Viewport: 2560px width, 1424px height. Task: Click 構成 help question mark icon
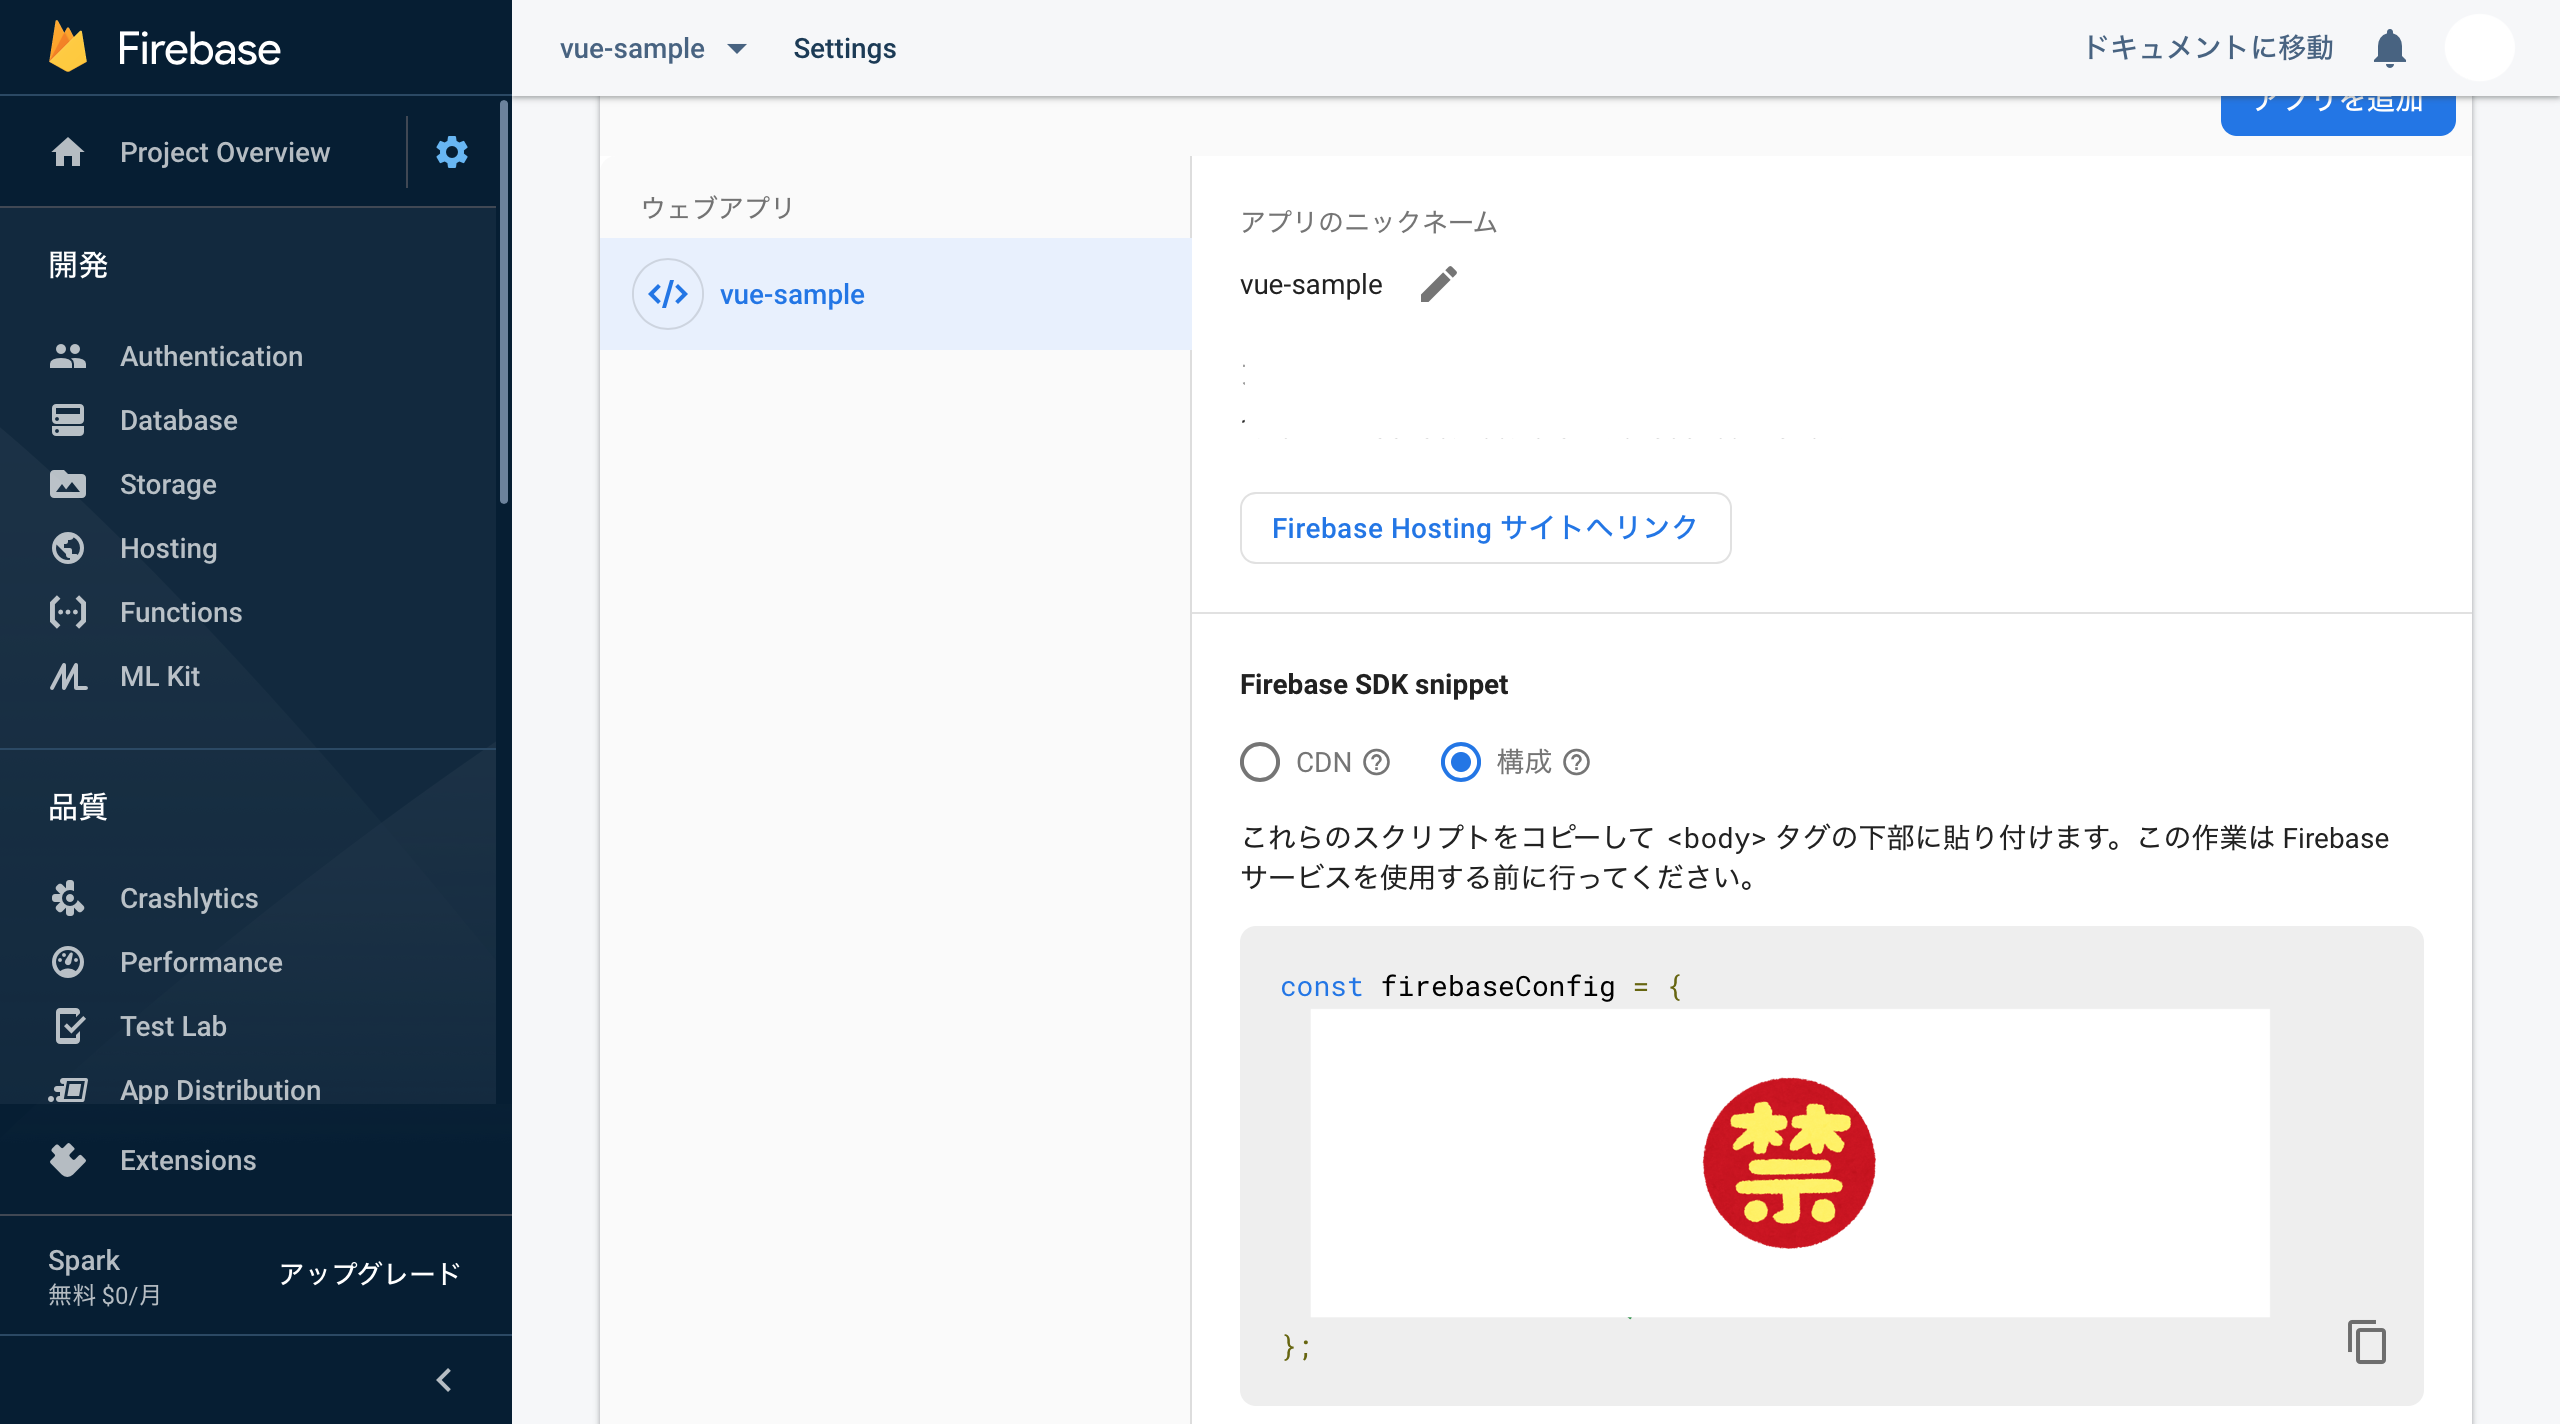(1577, 762)
